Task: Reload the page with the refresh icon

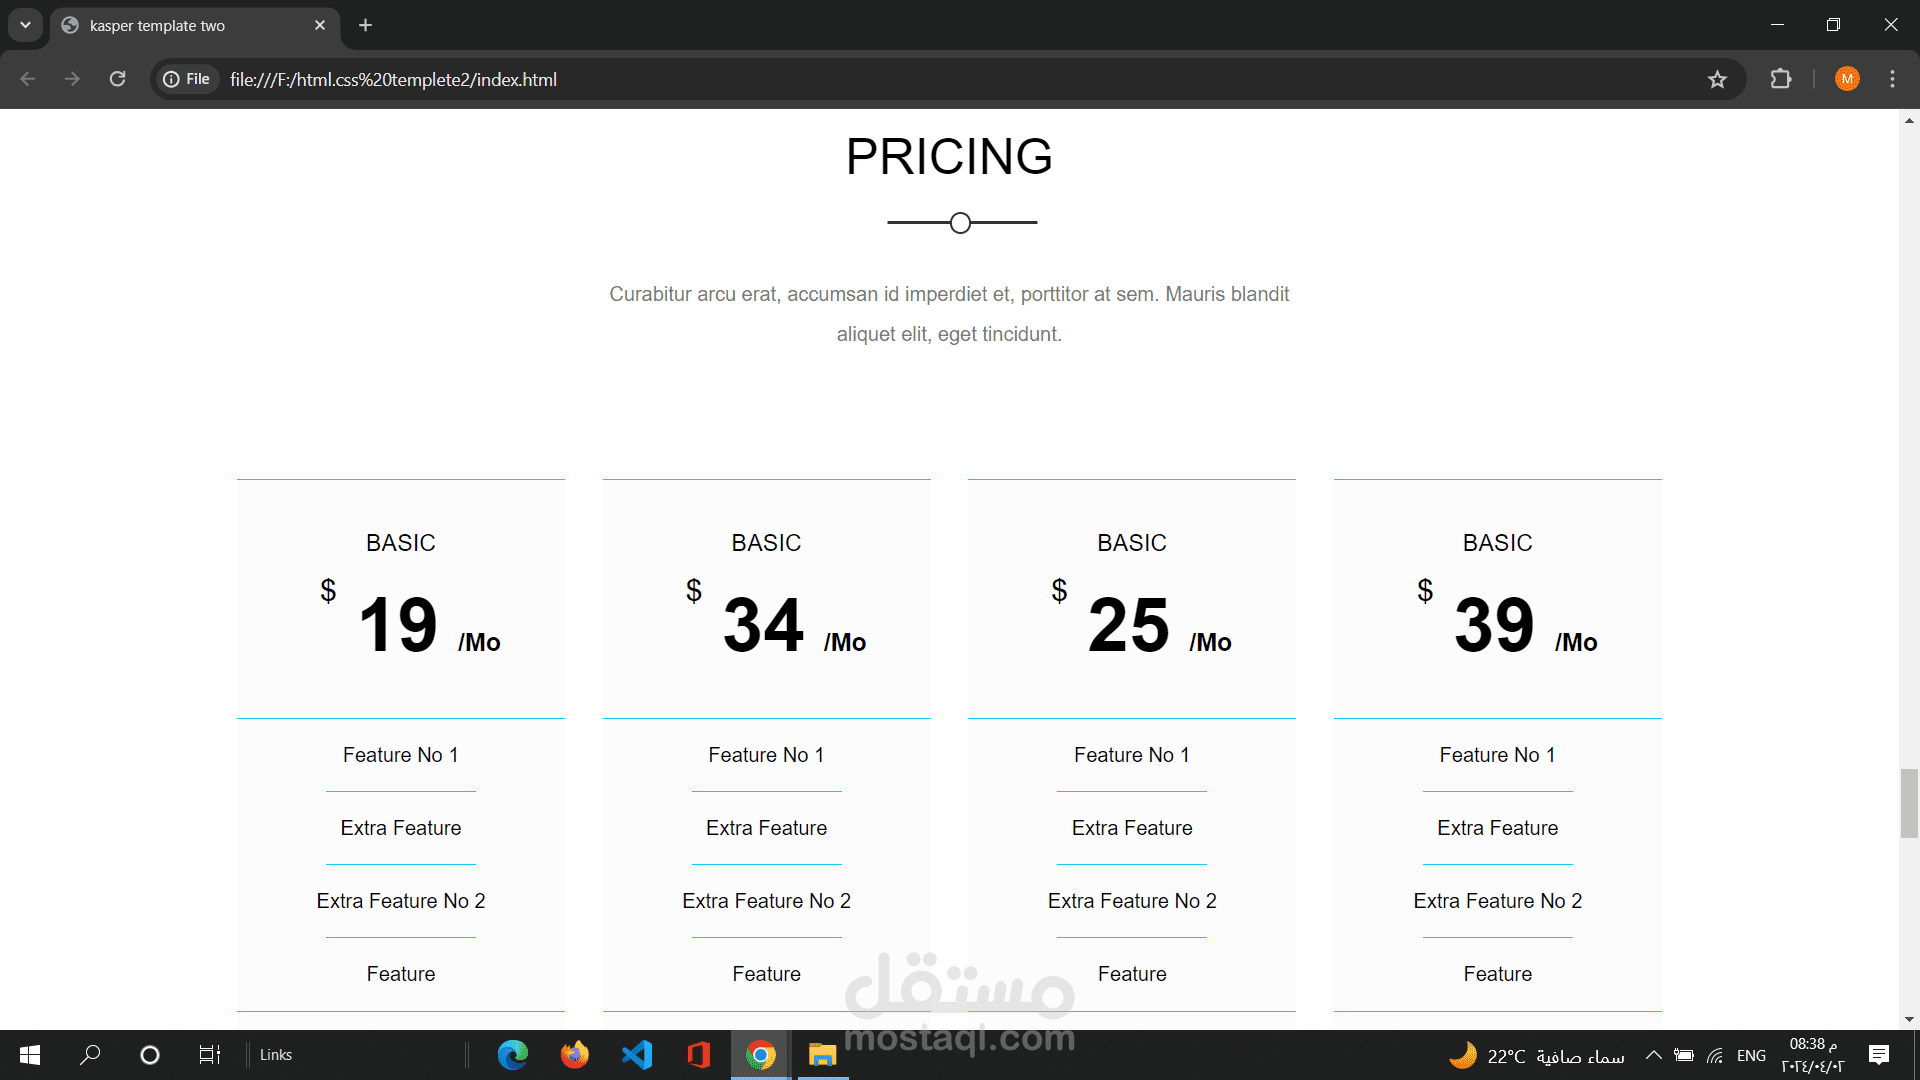Action: 117,79
